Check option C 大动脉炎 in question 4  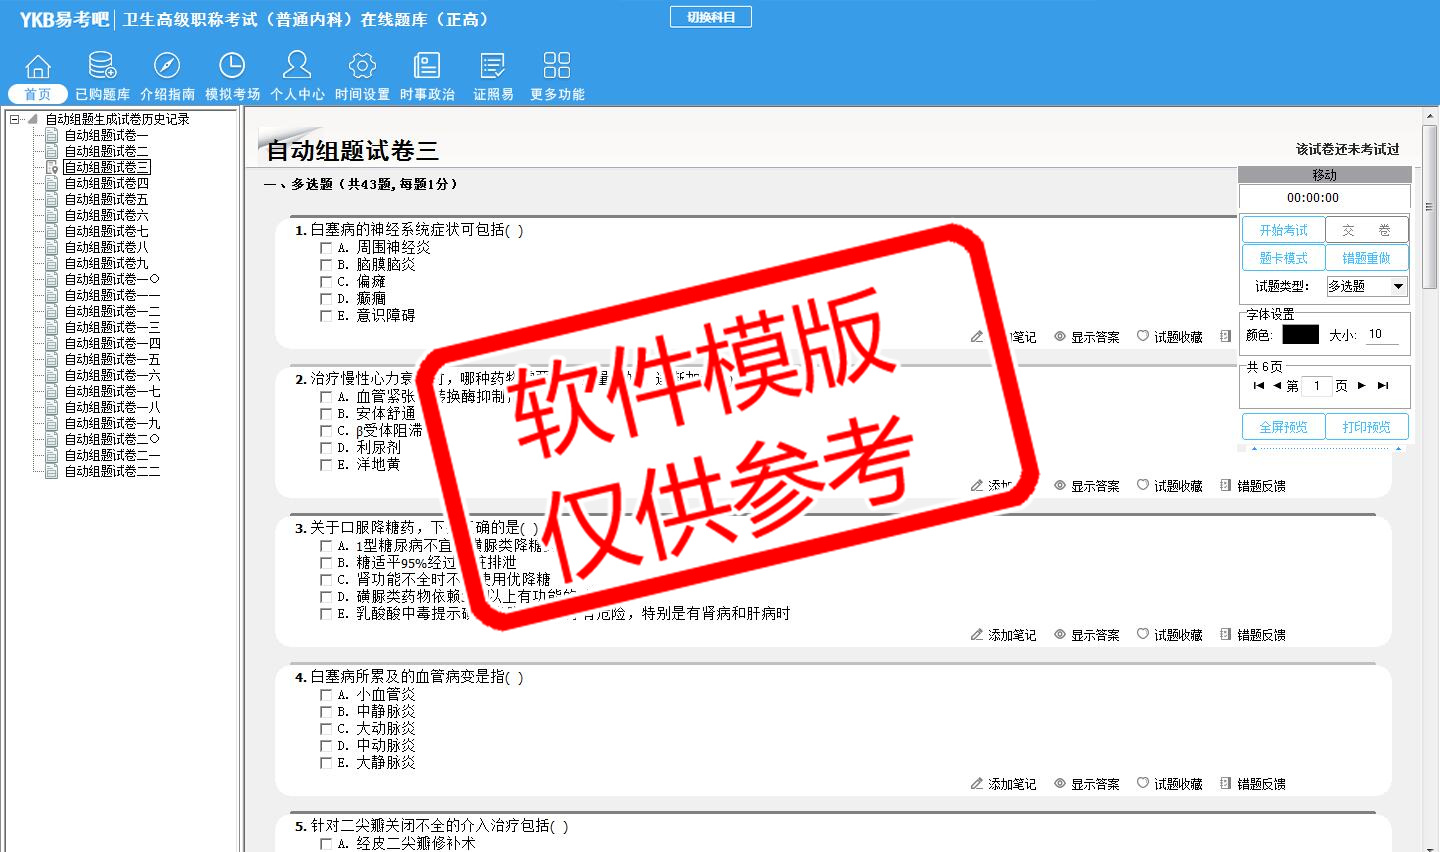[326, 729]
